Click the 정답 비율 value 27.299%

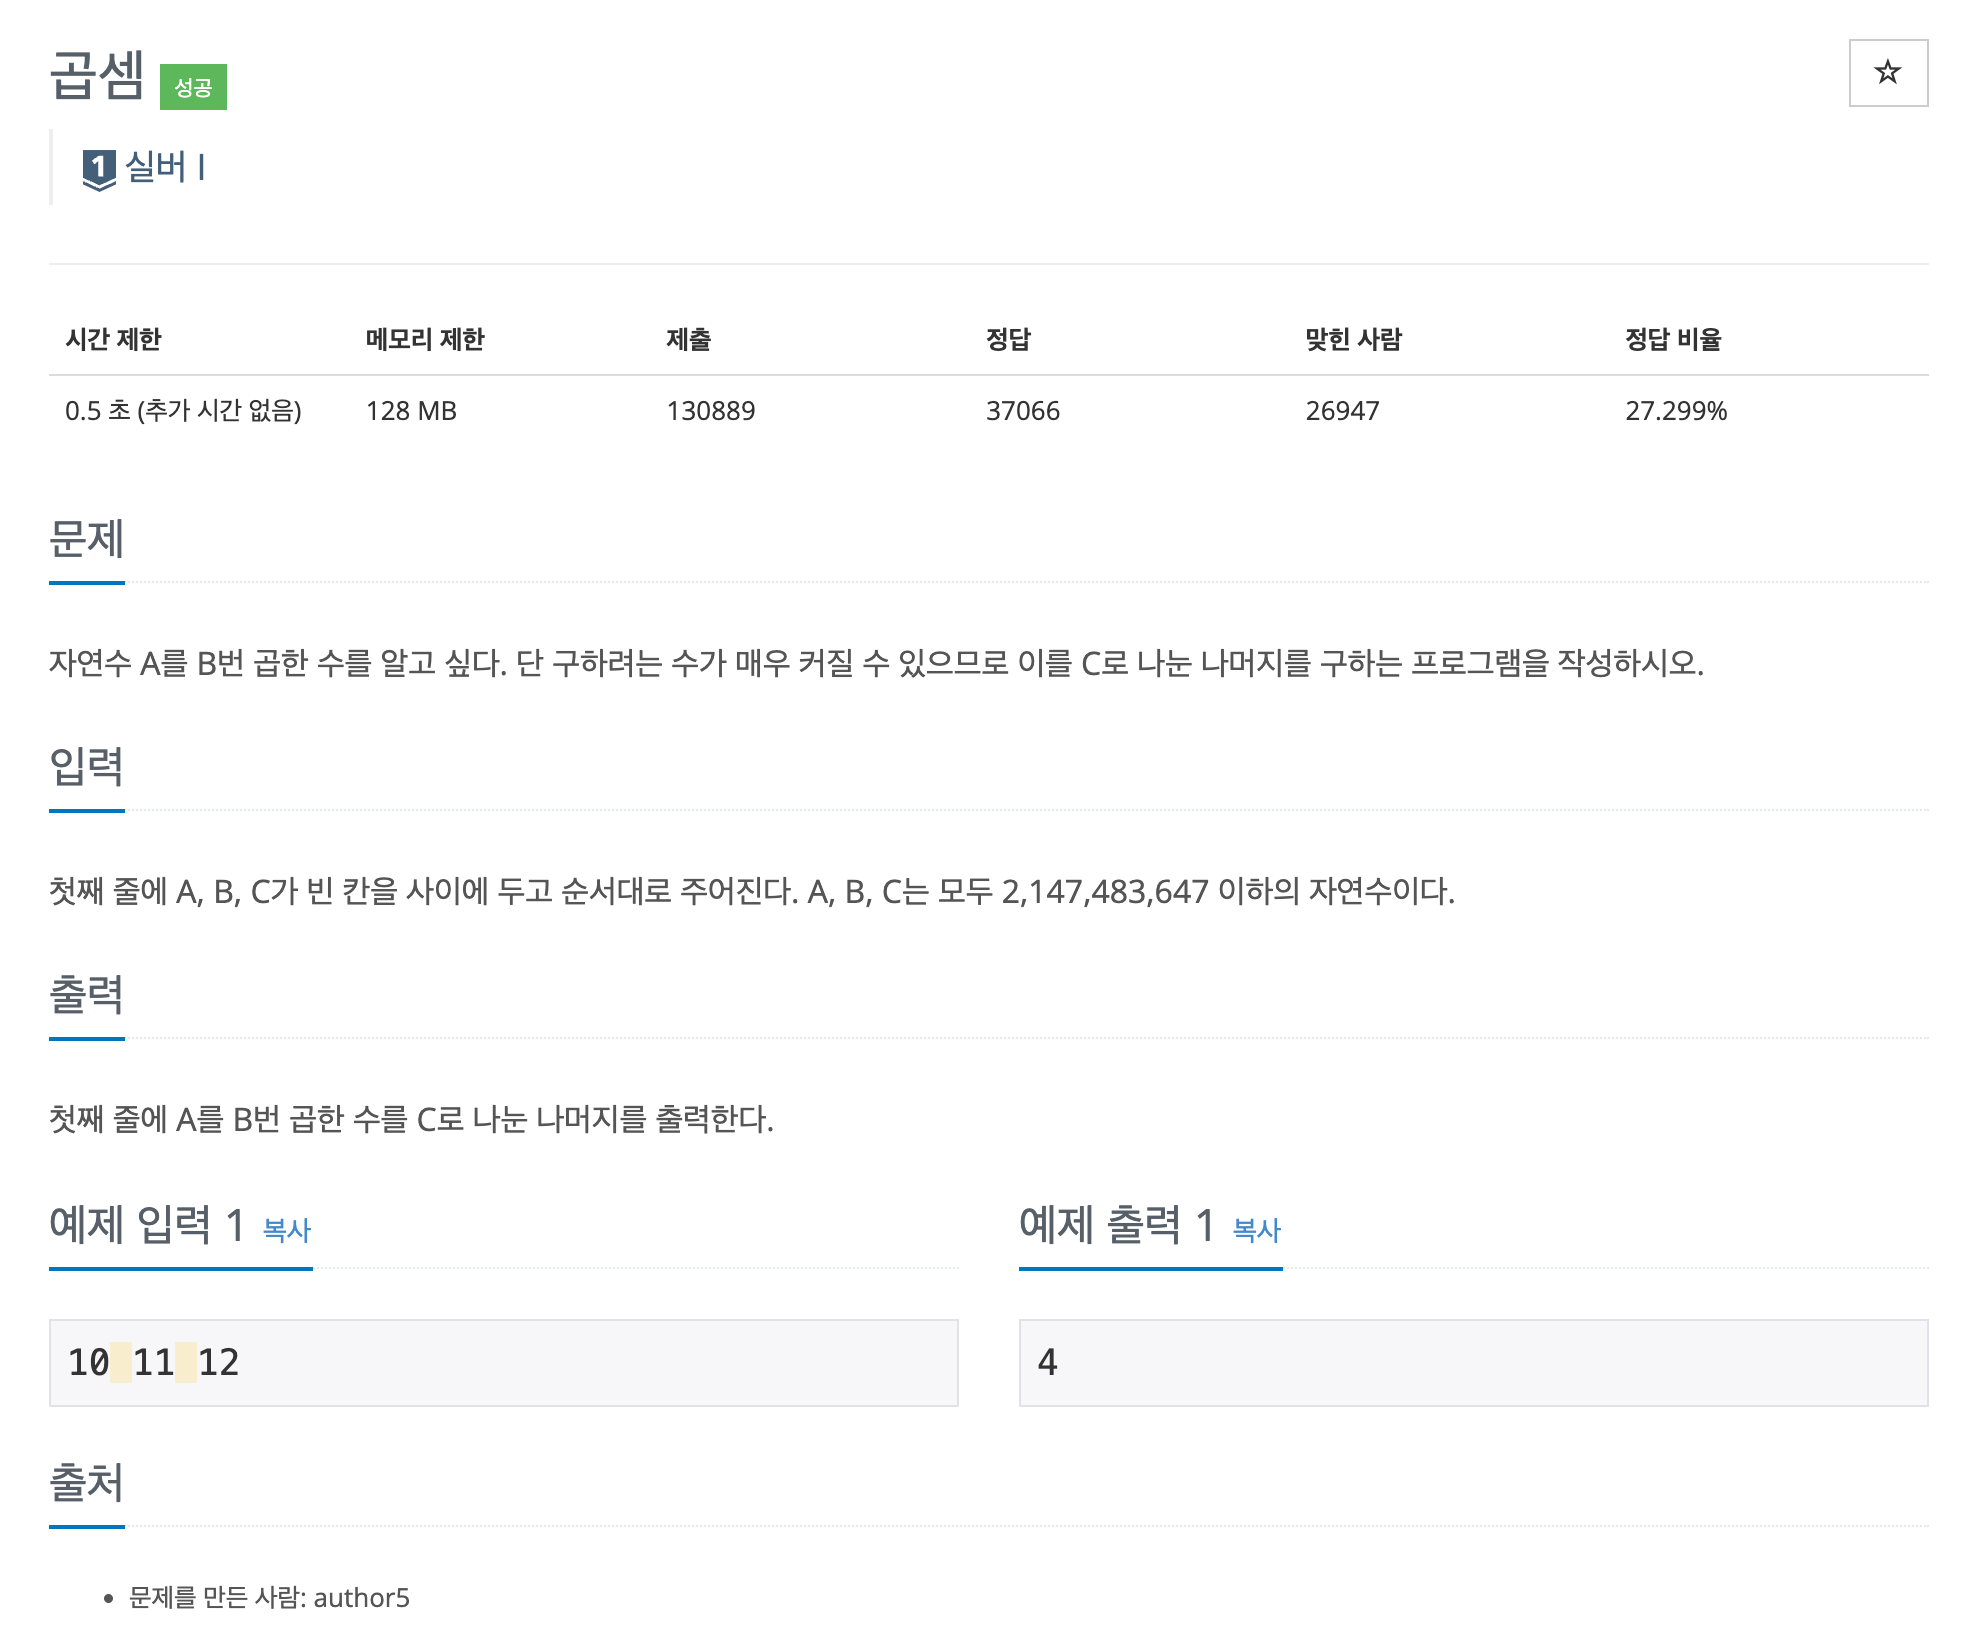1675,411
